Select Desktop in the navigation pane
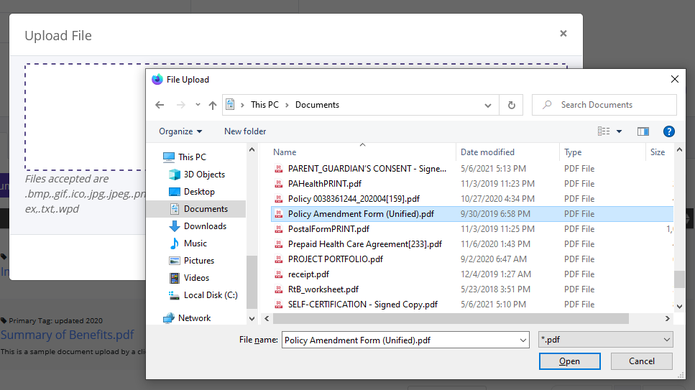 [192, 192]
